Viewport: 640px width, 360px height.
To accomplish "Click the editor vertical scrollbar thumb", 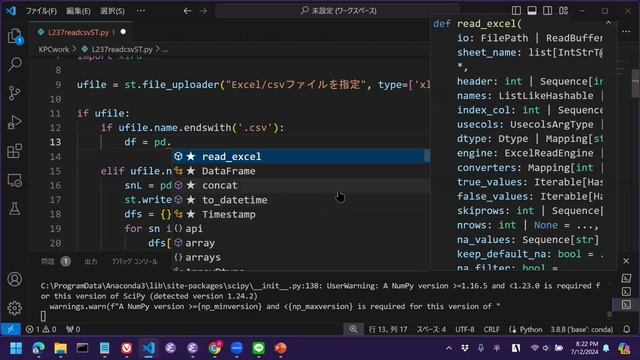I will tap(636, 84).
